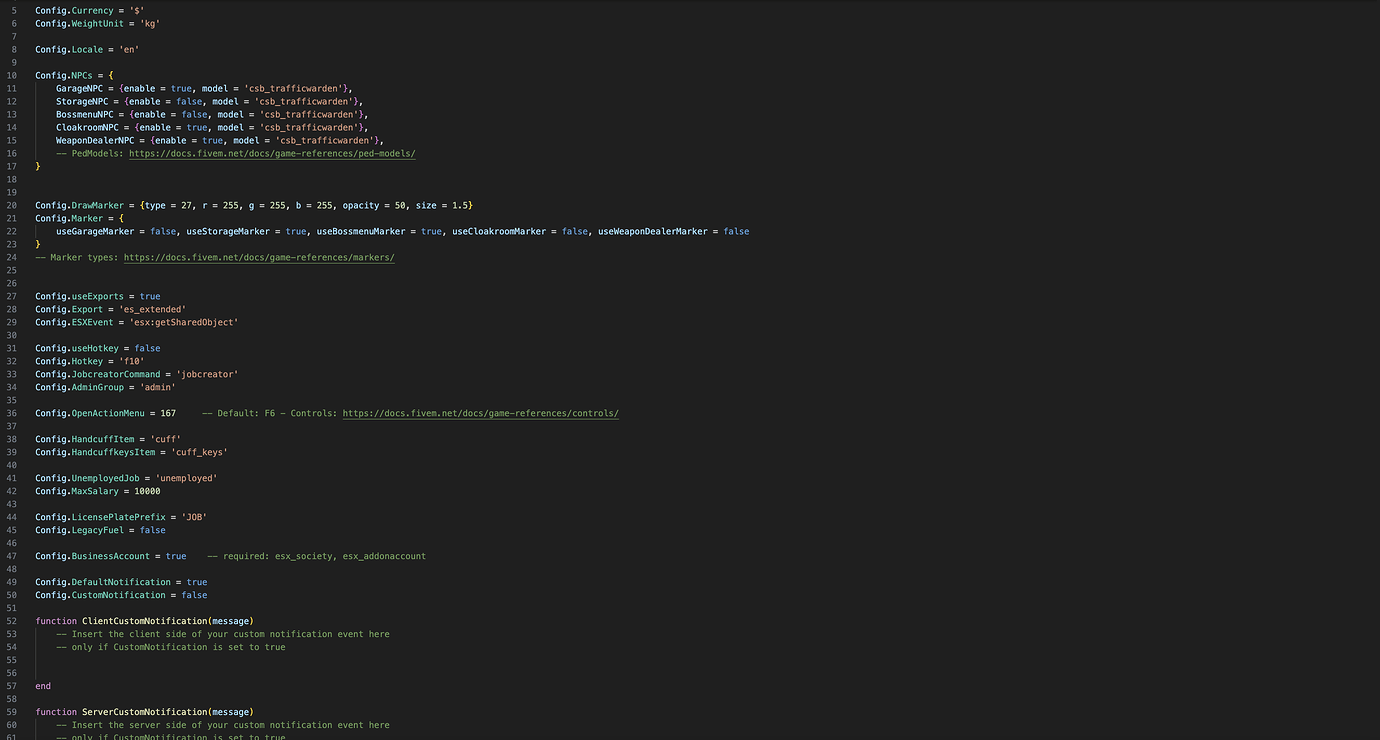
Task: Click the size 1.5 value in DrawMarker
Action: coord(461,205)
